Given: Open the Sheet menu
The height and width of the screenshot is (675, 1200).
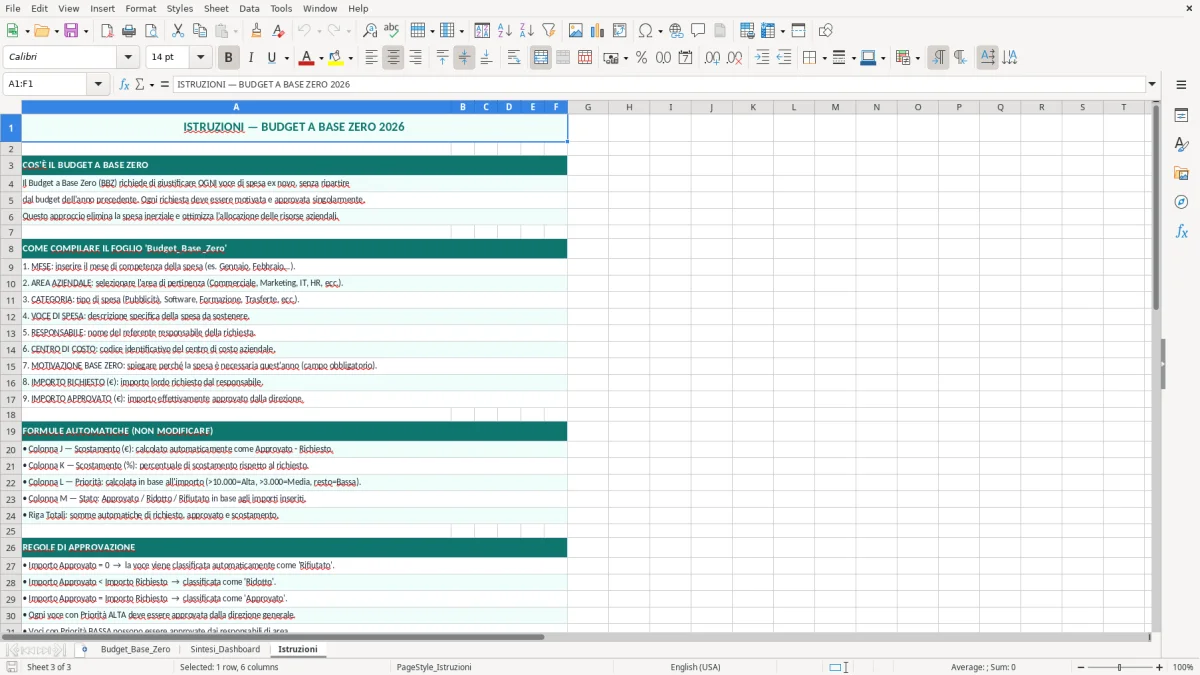Looking at the screenshot, I should tap(217, 8).
